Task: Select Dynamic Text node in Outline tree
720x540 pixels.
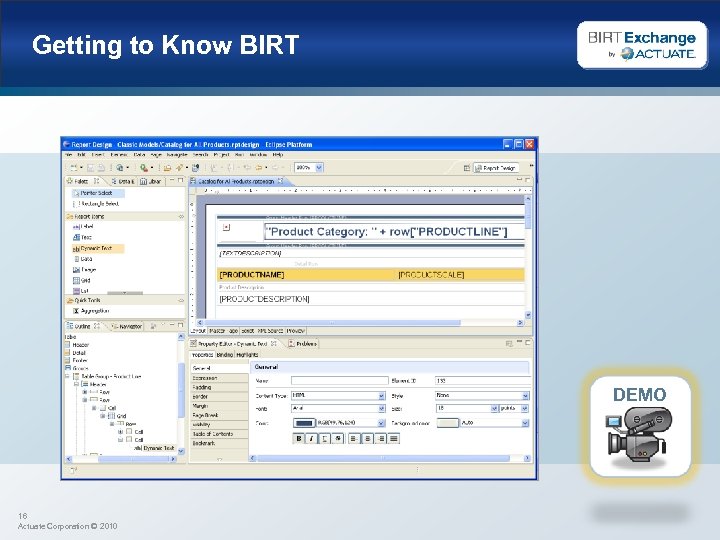Action: (x=154, y=448)
